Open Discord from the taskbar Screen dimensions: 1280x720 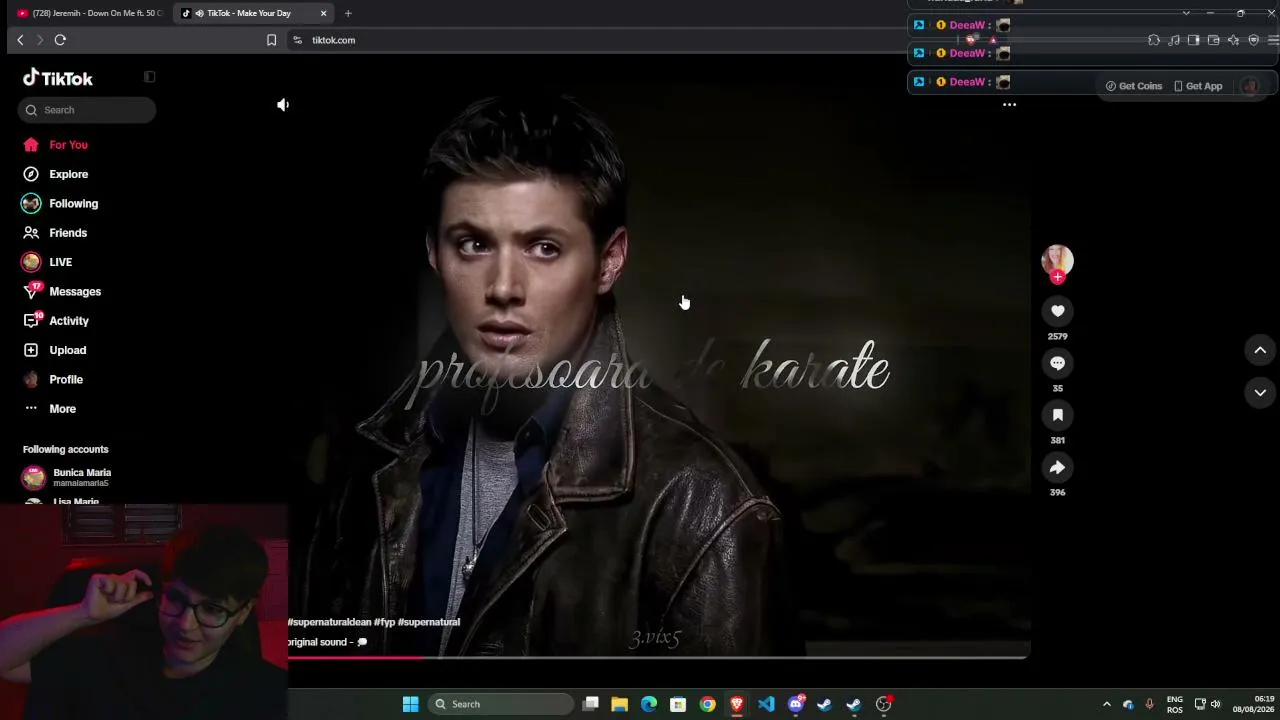(796, 704)
